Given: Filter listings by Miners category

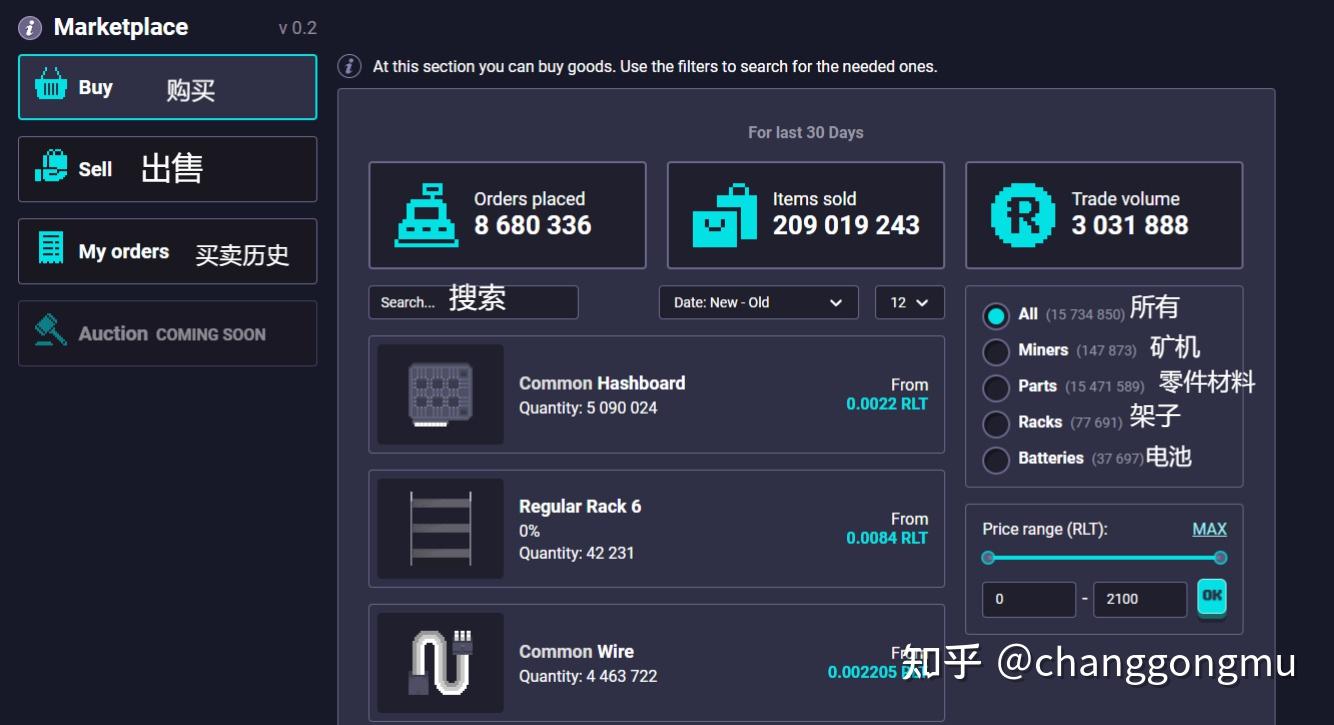Looking at the screenshot, I should click(x=996, y=351).
